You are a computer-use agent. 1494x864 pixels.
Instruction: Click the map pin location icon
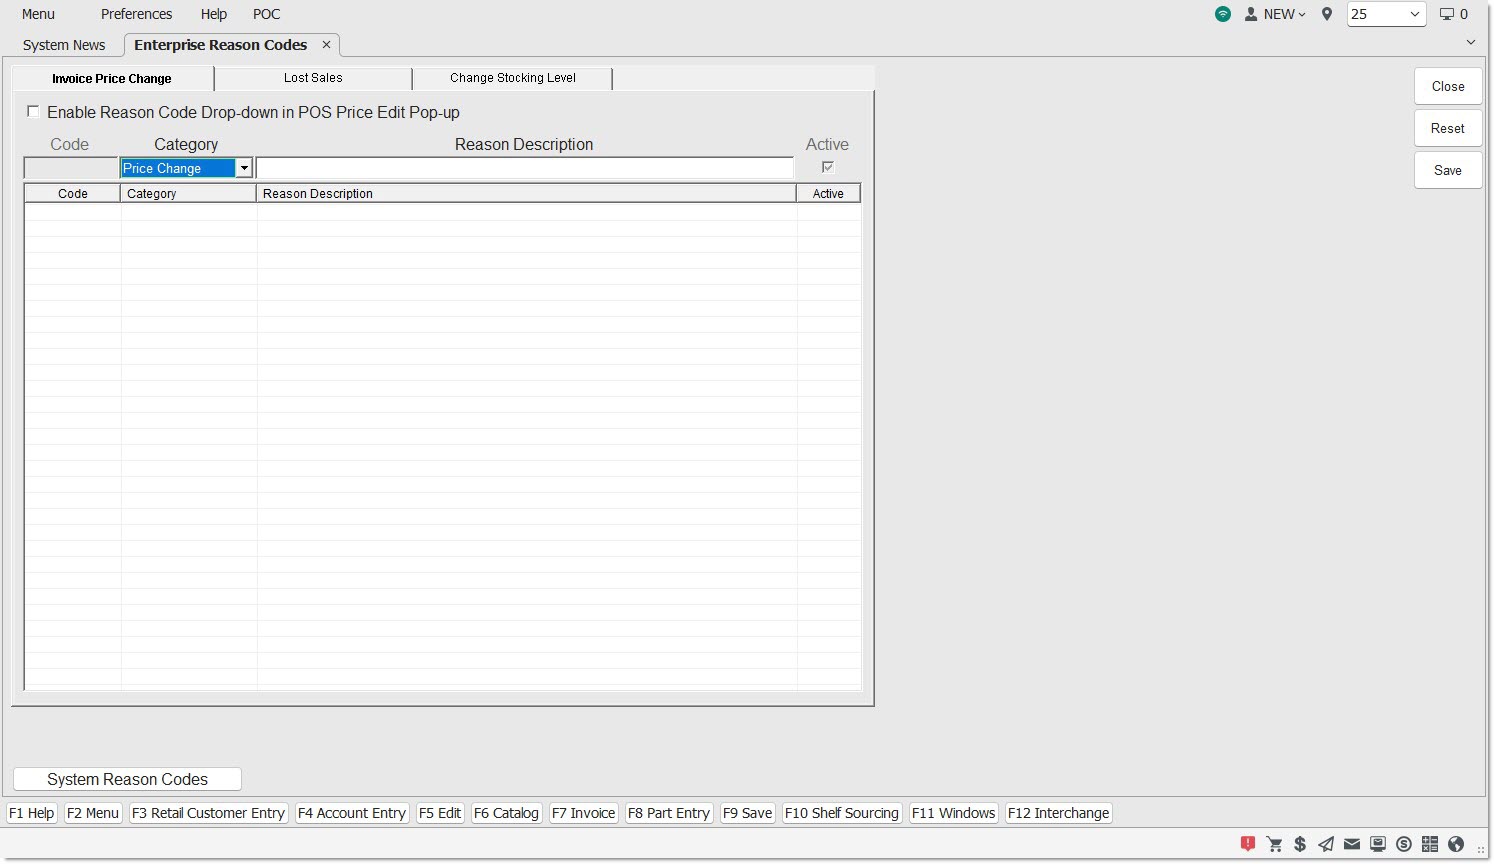click(1327, 14)
